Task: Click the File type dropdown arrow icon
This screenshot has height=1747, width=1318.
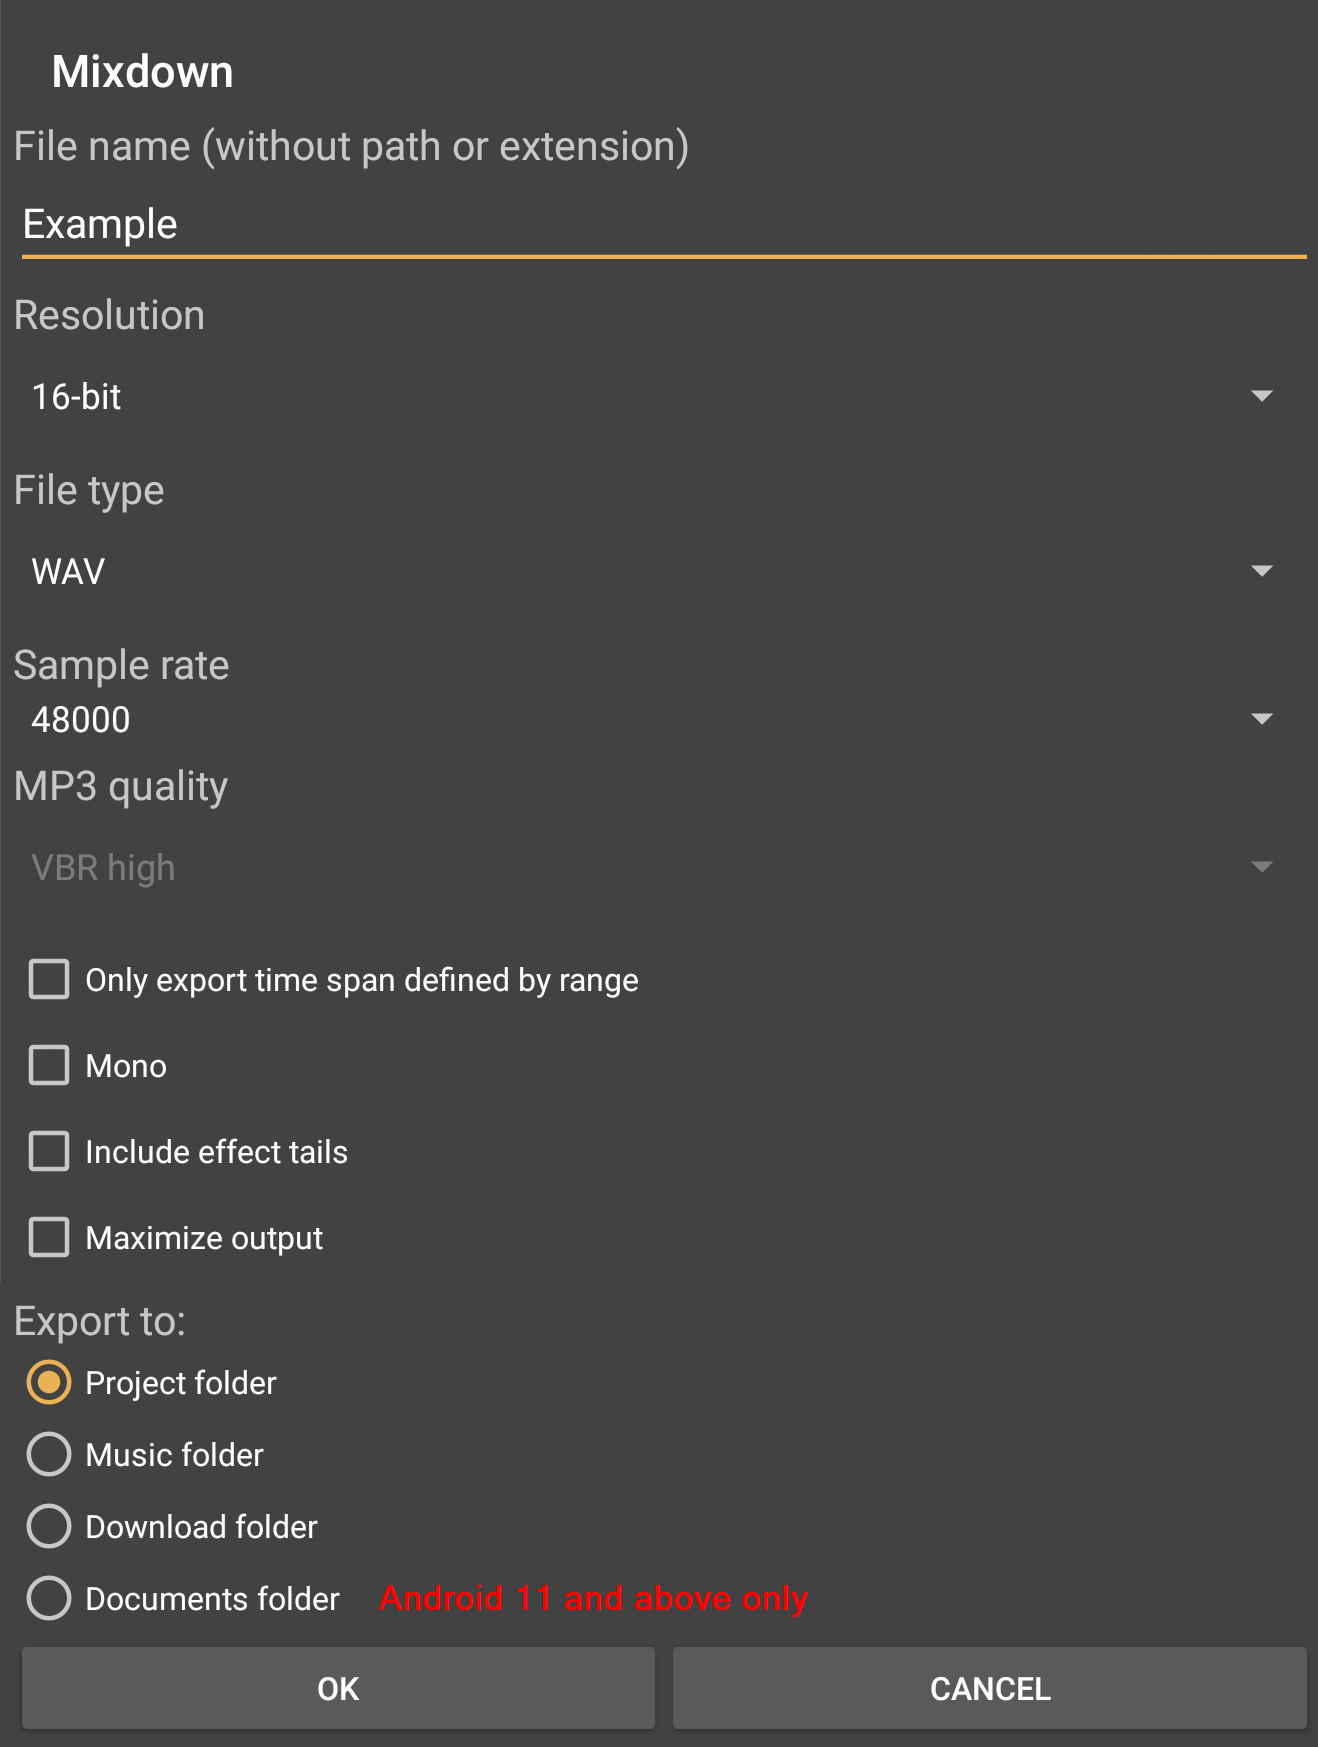Action: coord(1262,571)
